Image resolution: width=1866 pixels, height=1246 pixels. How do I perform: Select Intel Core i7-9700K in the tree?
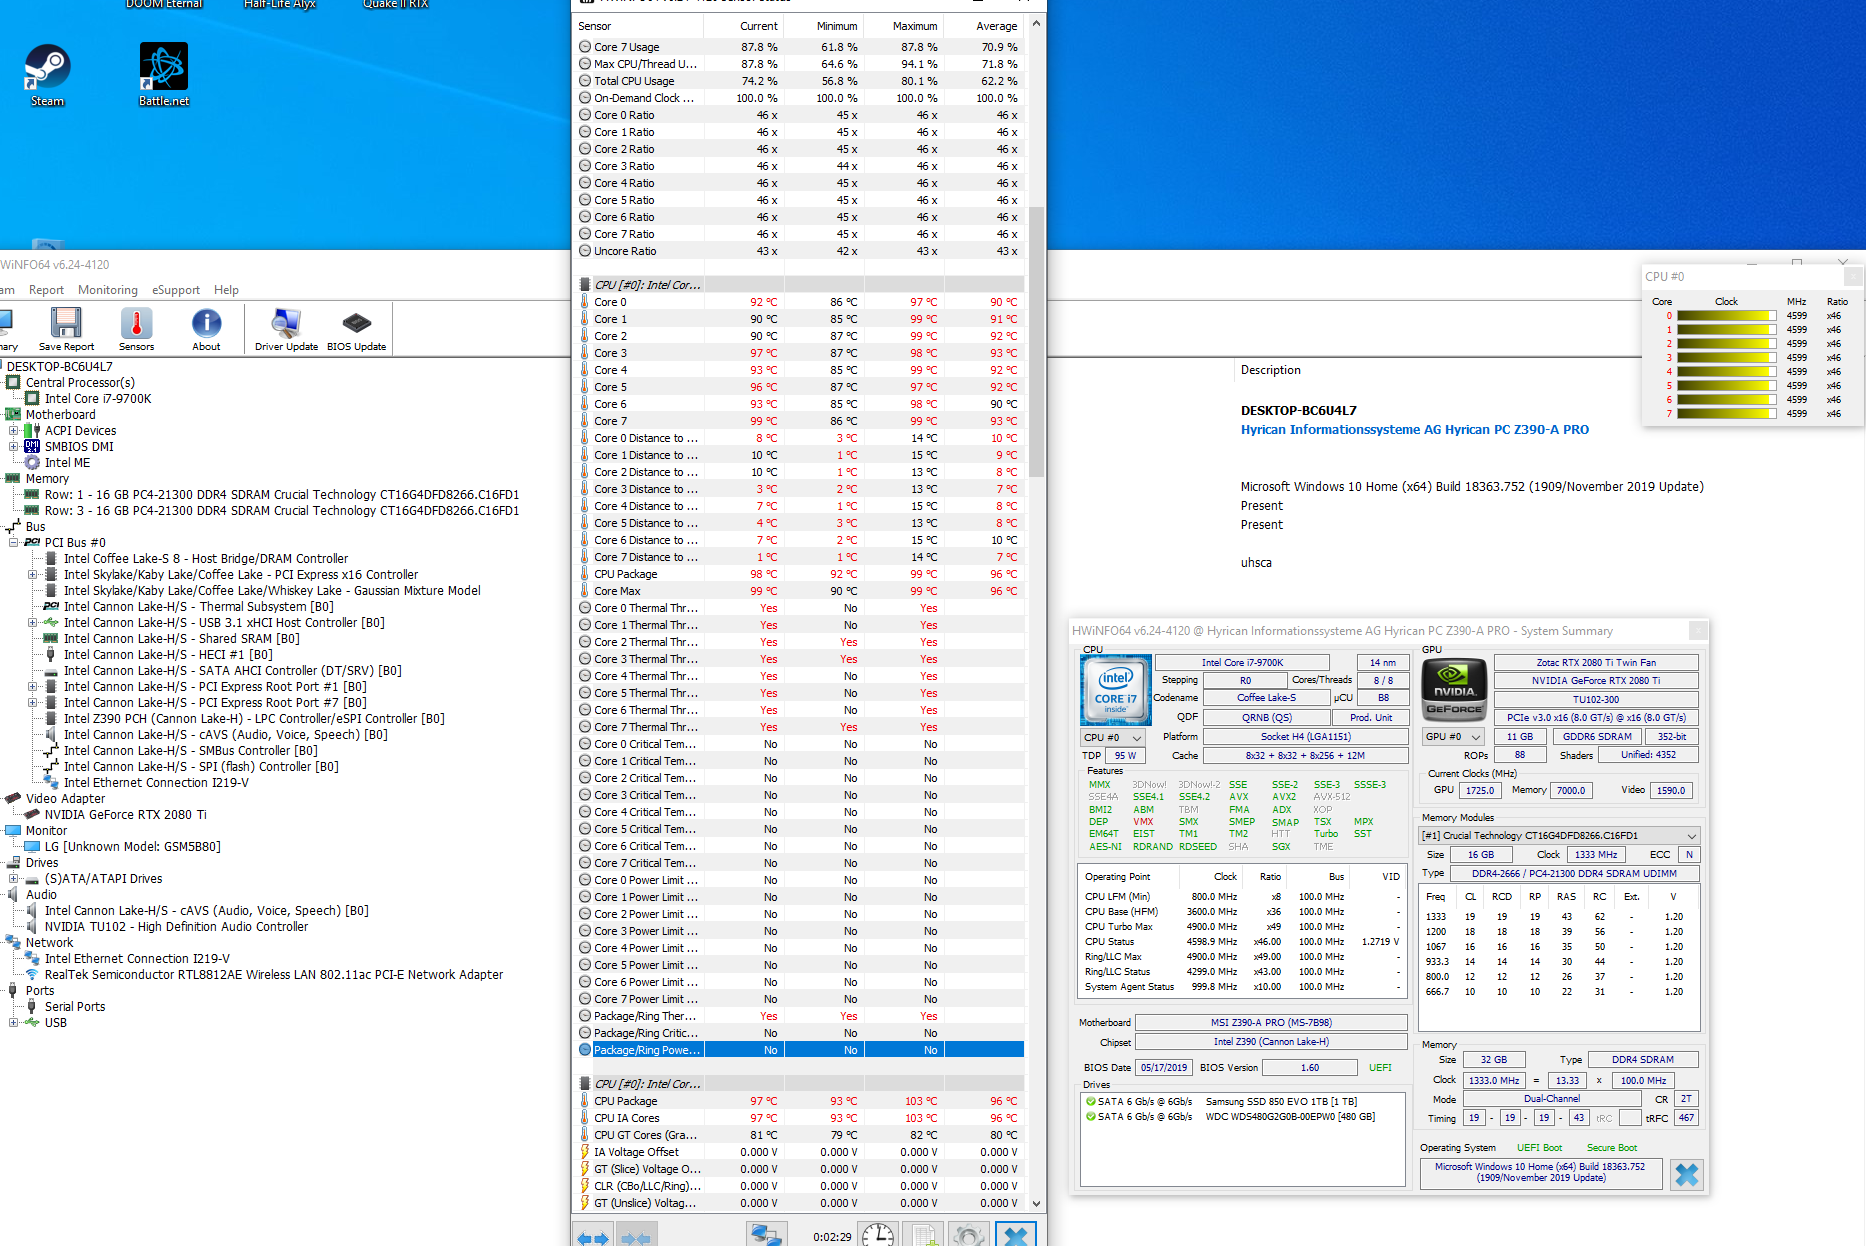click(x=98, y=399)
